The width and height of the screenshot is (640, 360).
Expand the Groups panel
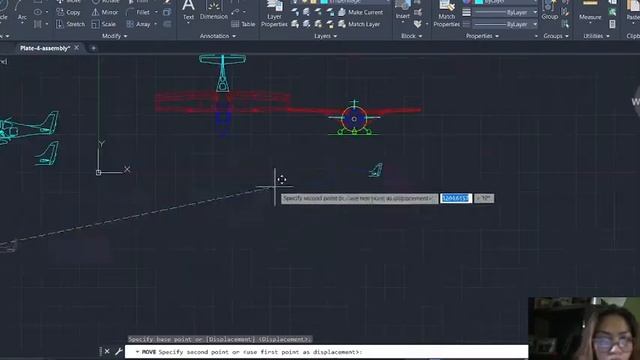coord(556,36)
